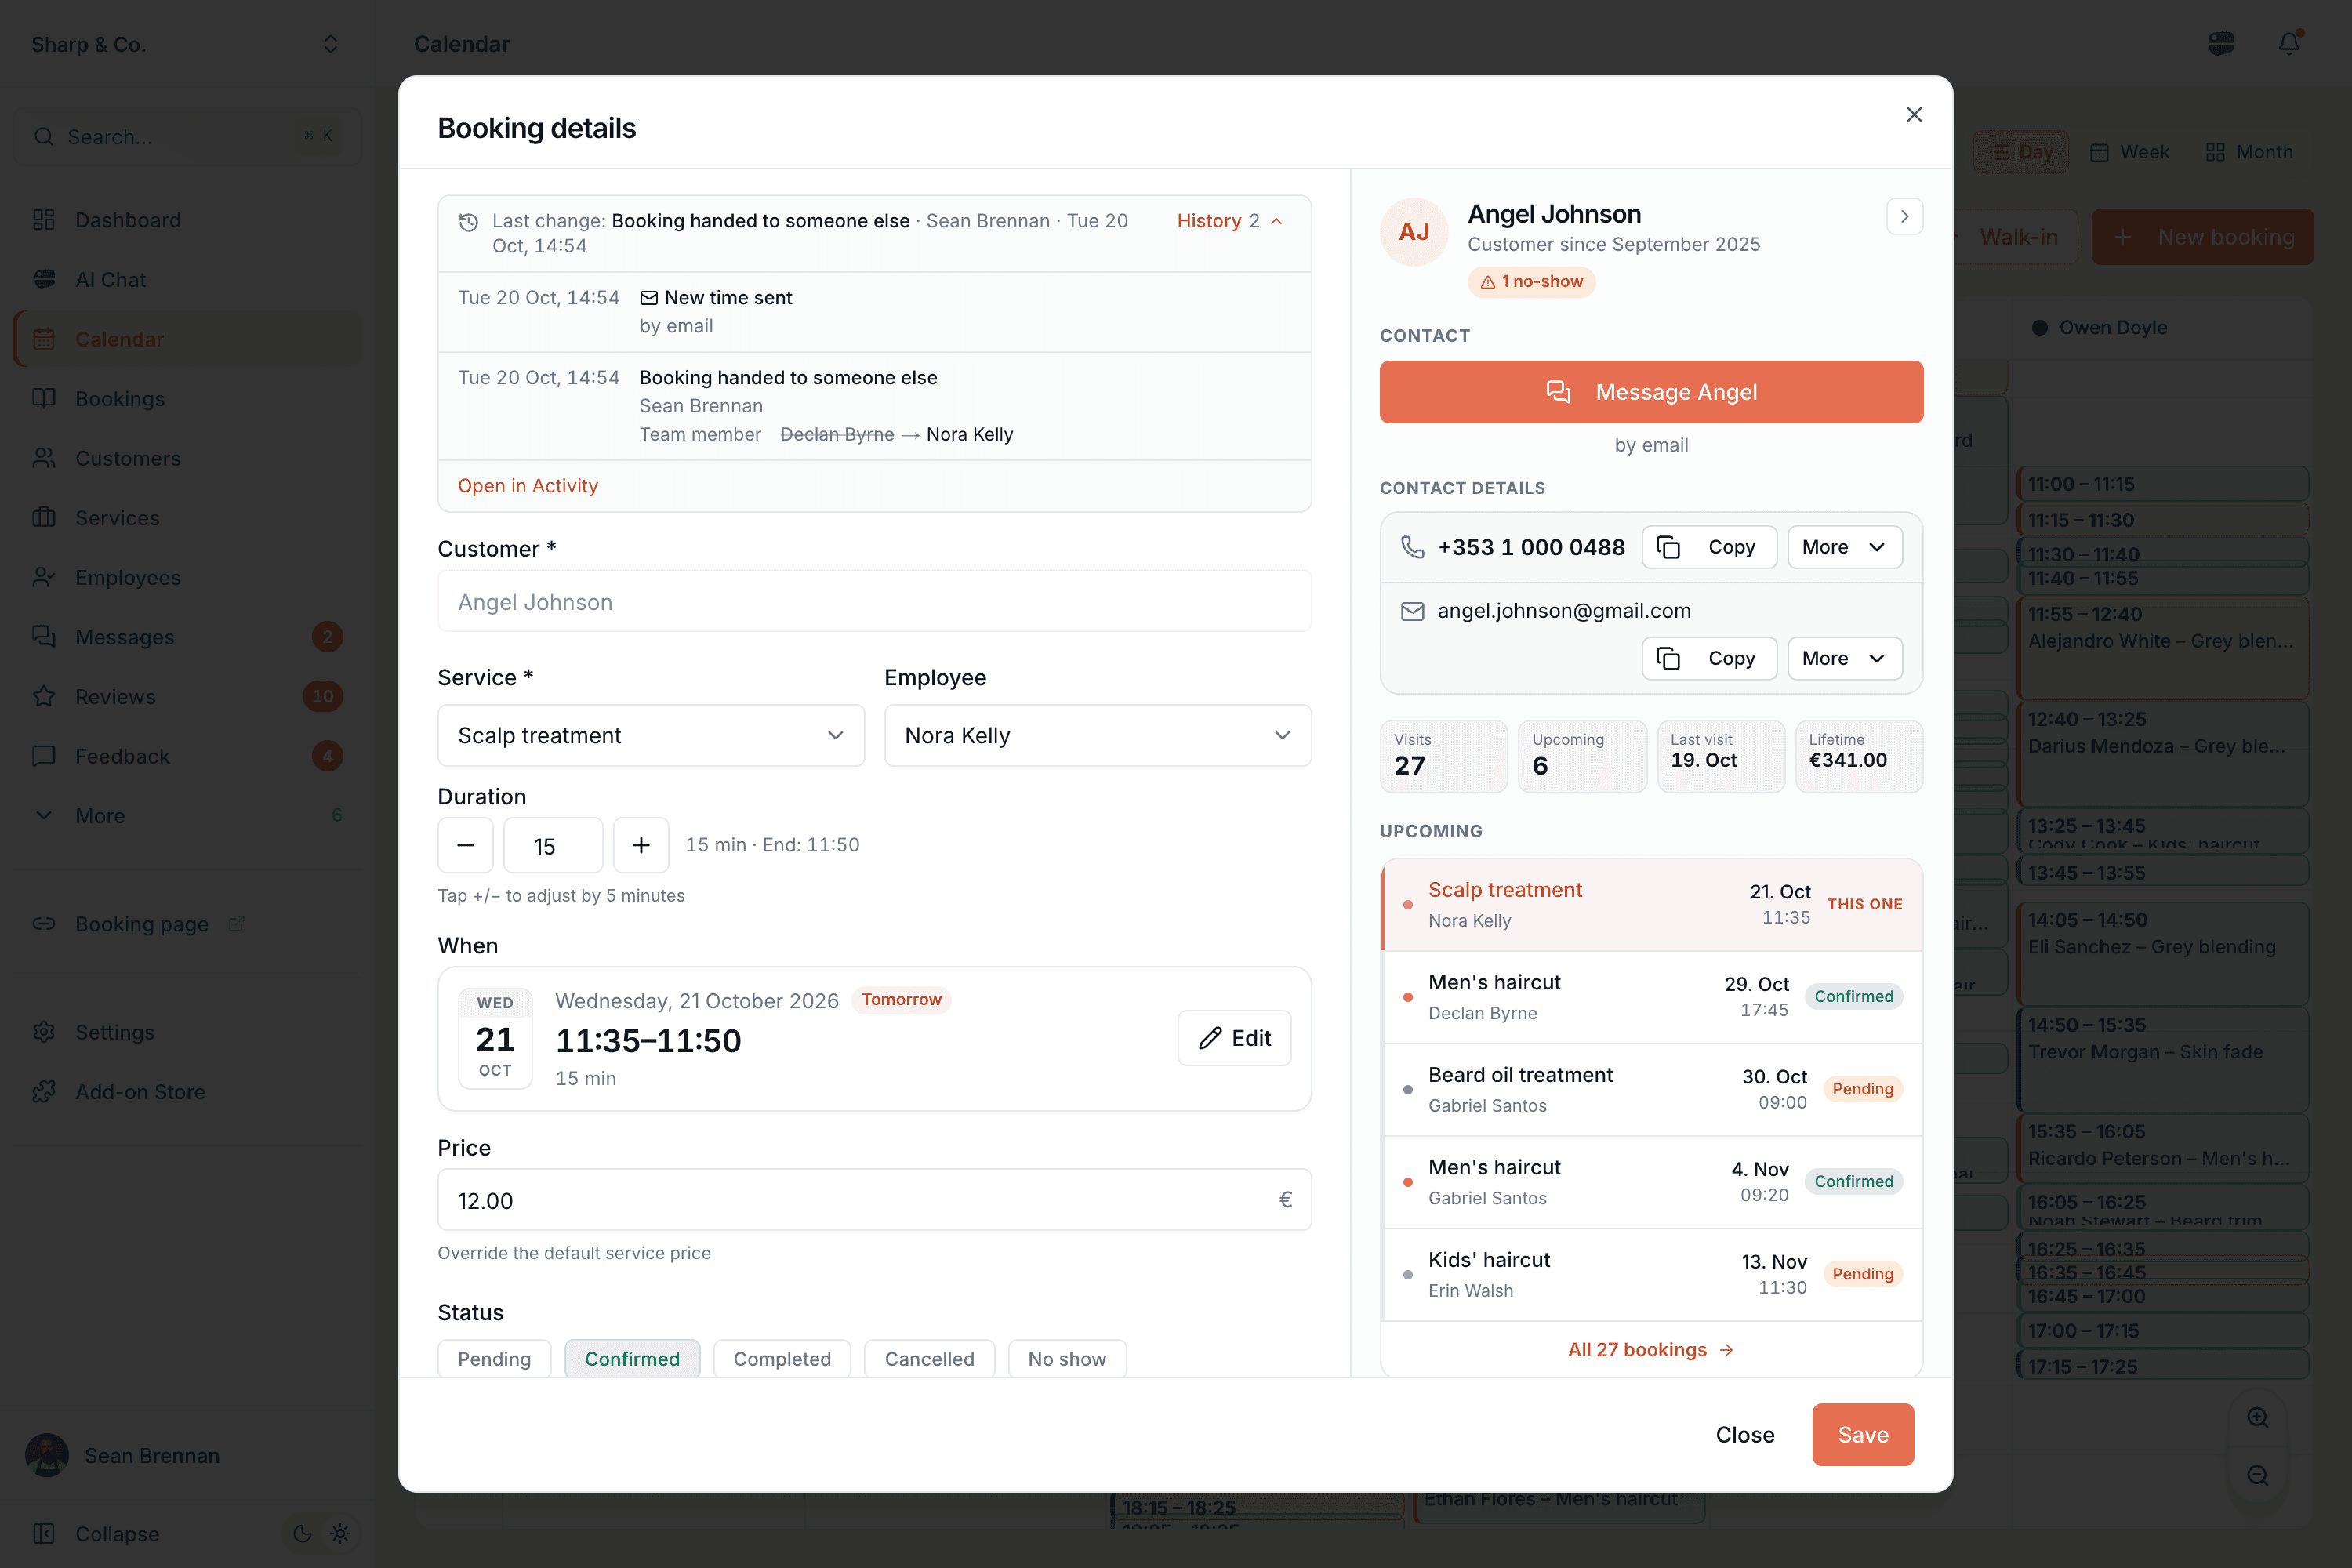Click the Customer field Angel Johnson

(874, 601)
